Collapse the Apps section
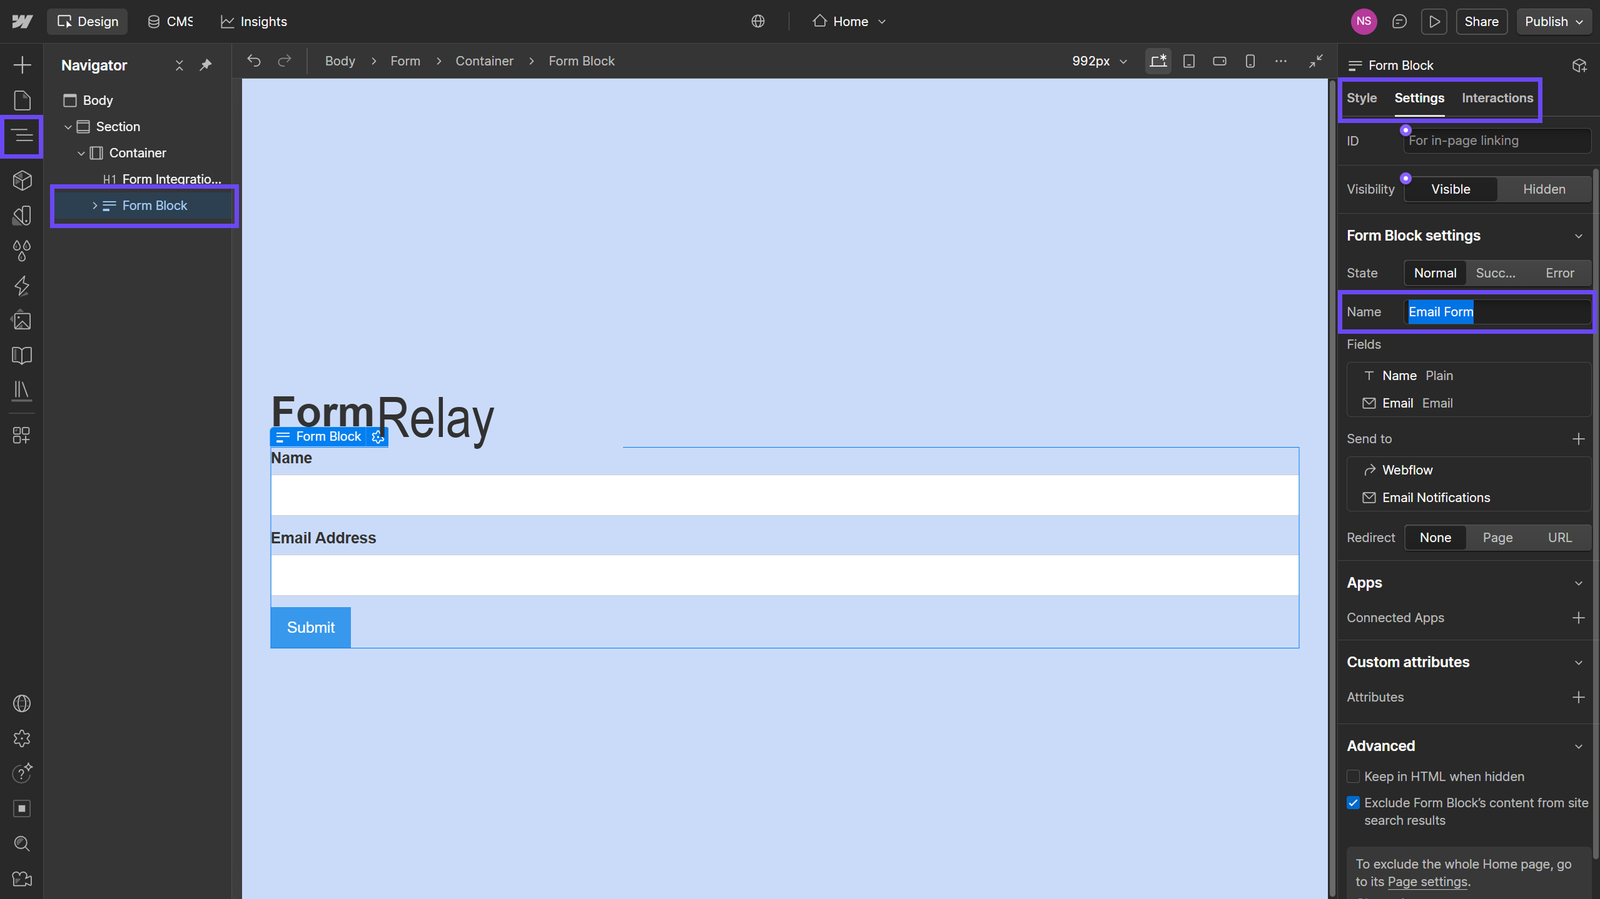This screenshot has width=1600, height=899. point(1578,583)
